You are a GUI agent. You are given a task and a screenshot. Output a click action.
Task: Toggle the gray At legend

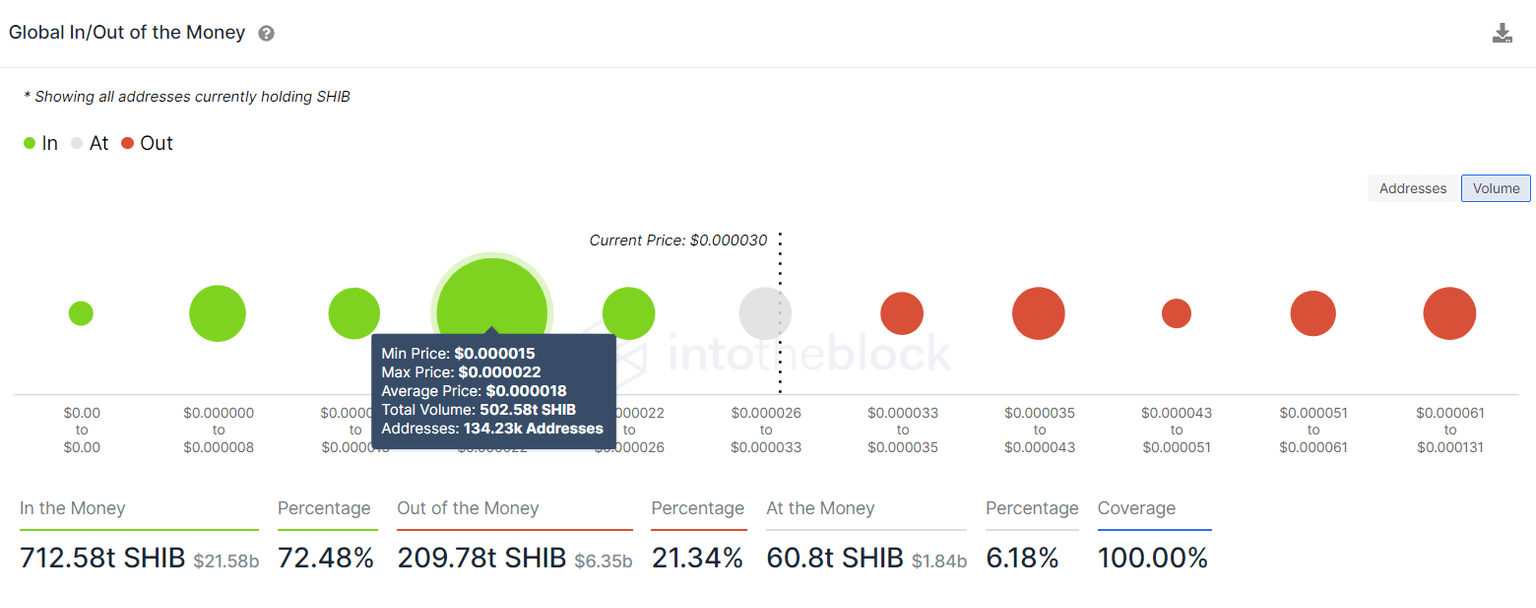pos(89,143)
